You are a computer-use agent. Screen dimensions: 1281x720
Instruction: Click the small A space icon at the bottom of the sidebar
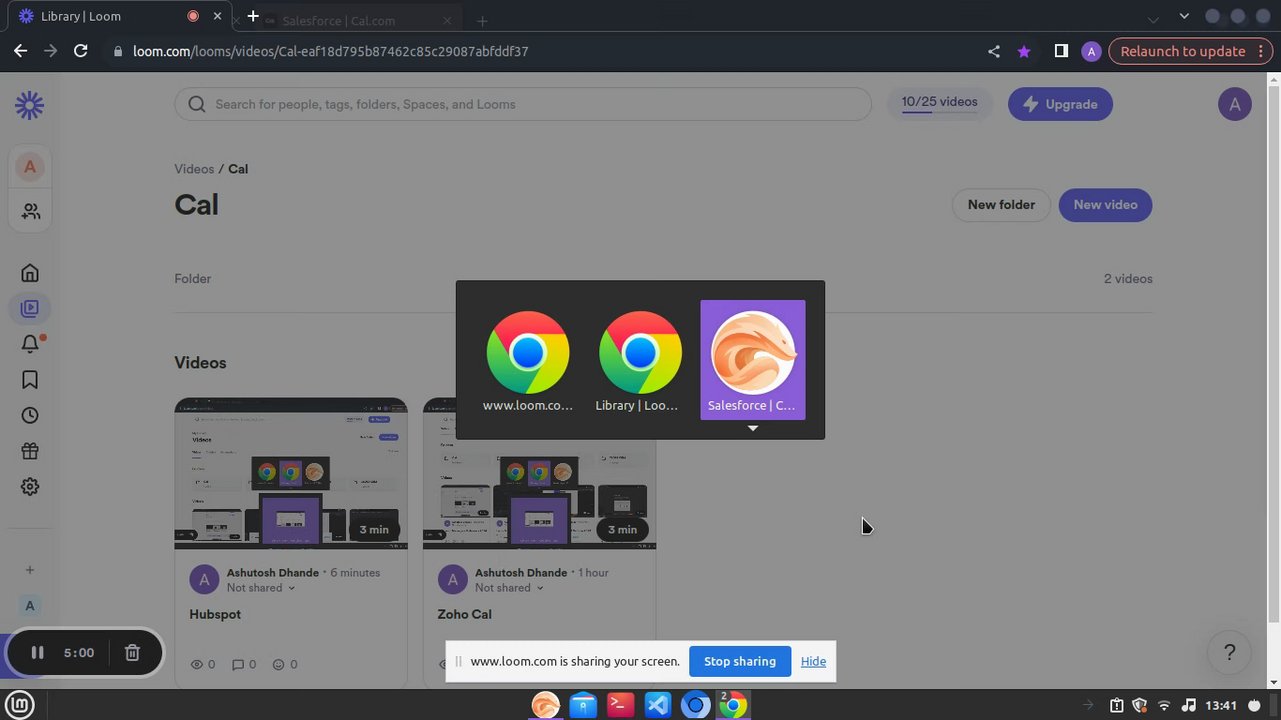(30, 606)
